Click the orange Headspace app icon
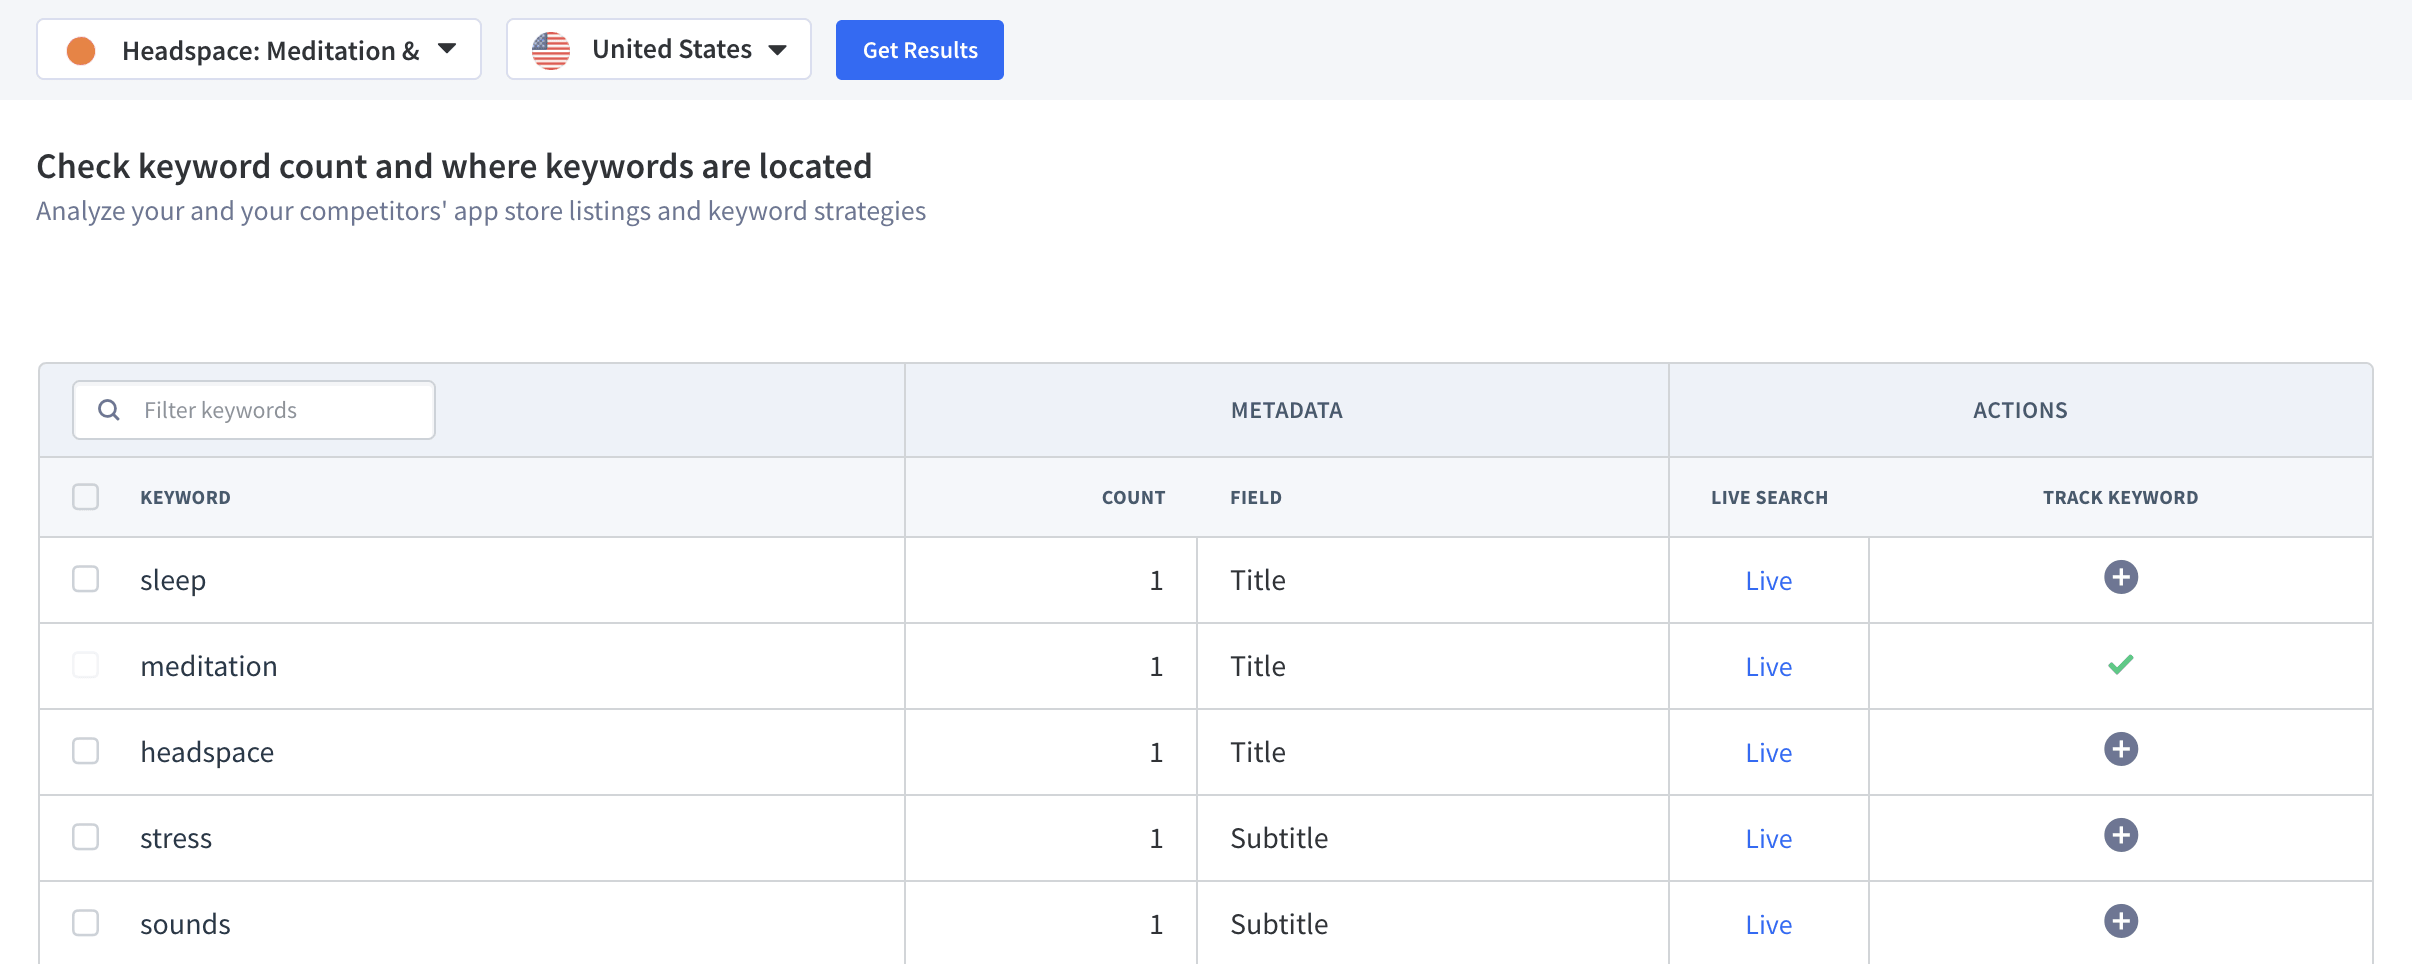The width and height of the screenshot is (2412, 964). [x=81, y=50]
